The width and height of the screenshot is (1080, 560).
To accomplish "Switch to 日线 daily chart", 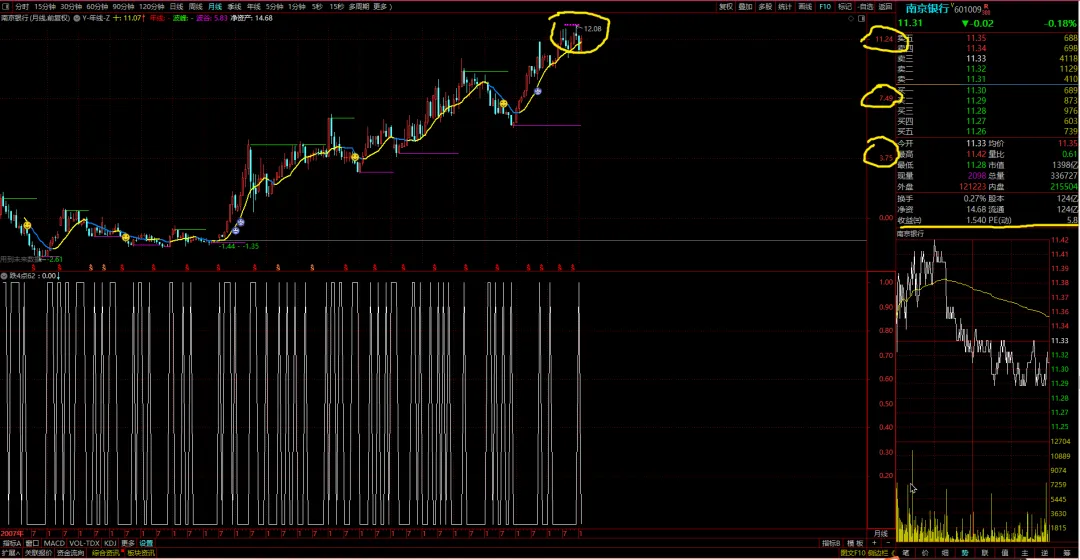I will click(x=176, y=6).
